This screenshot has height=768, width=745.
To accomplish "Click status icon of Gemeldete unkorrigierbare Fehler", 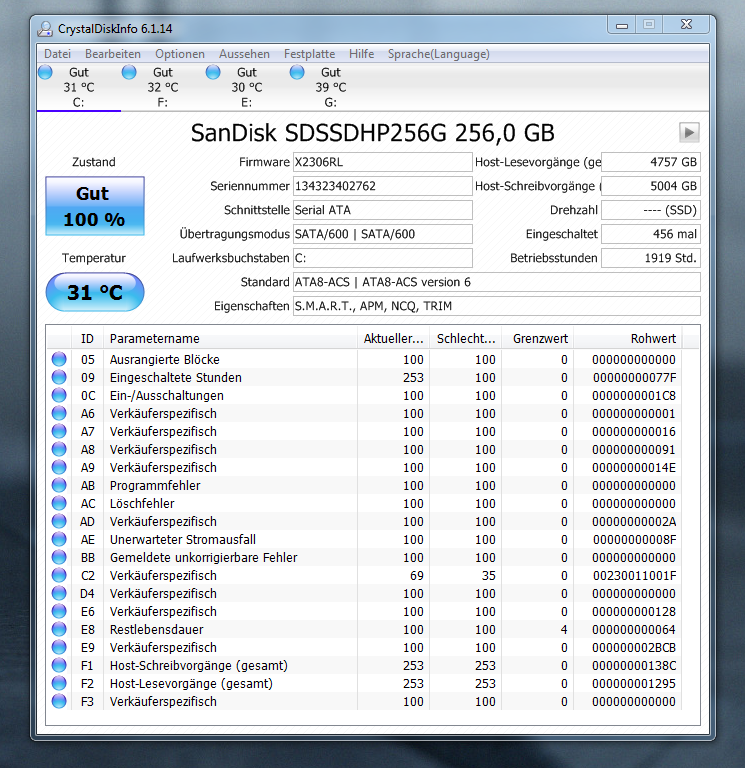I will tap(59, 558).
